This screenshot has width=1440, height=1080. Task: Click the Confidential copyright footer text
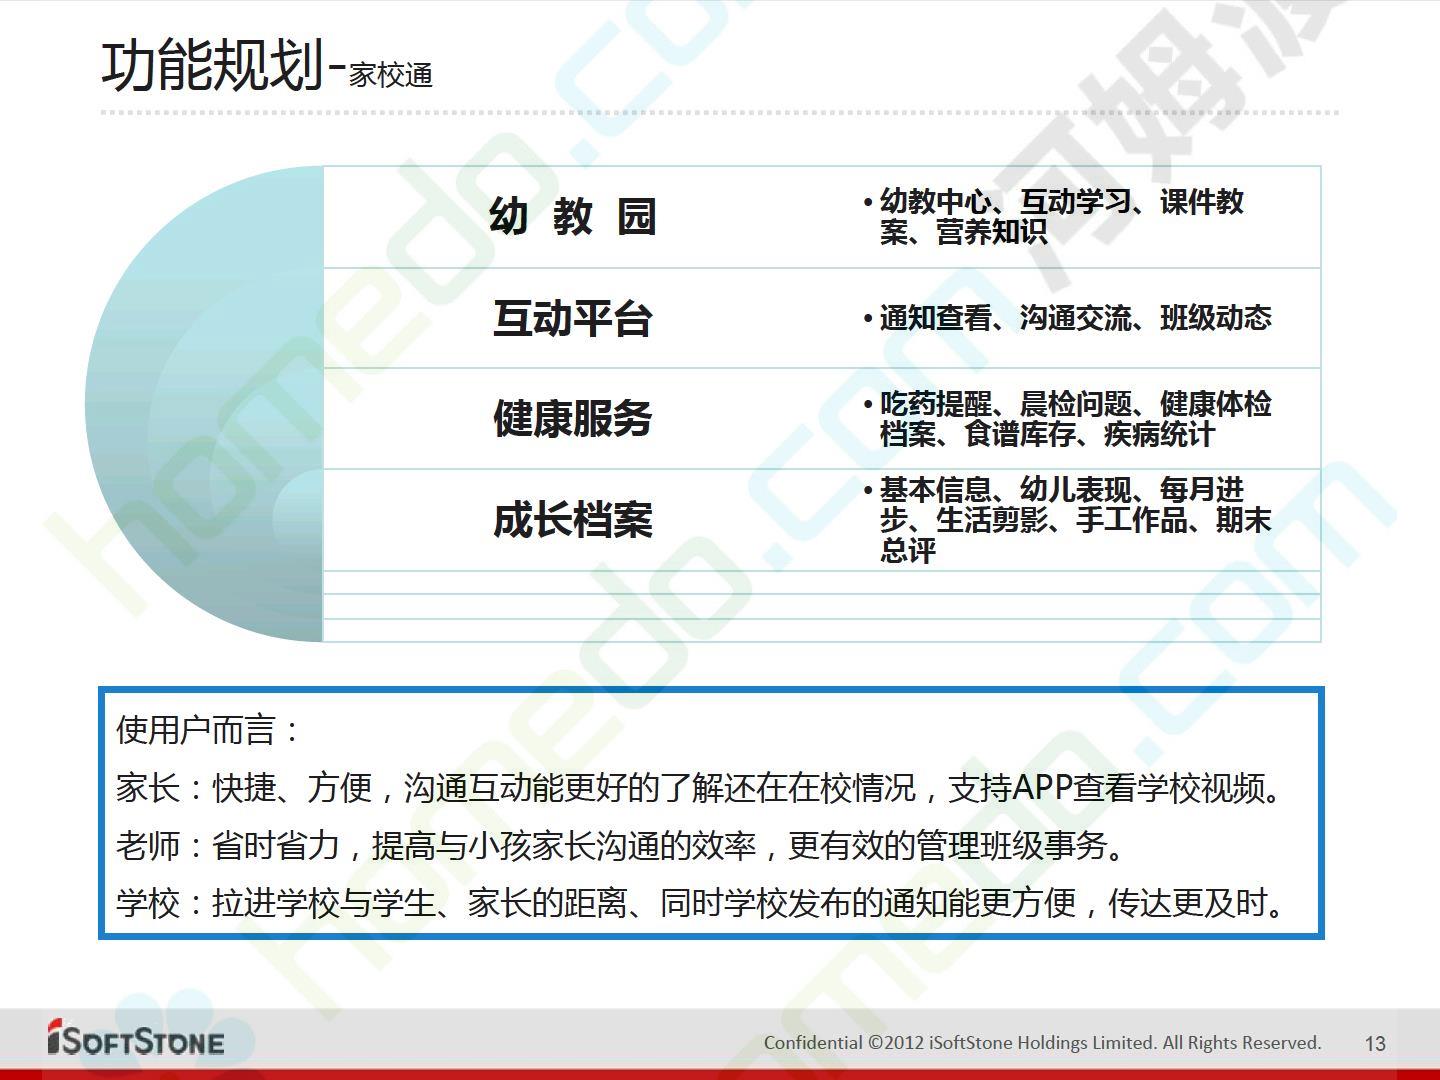1042,1042
